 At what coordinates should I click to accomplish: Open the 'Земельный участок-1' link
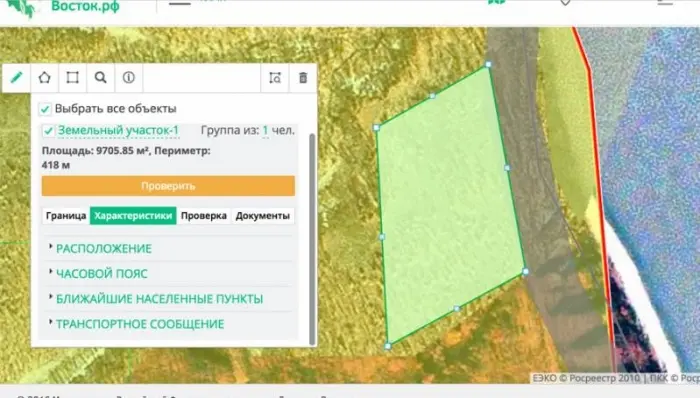(x=118, y=130)
